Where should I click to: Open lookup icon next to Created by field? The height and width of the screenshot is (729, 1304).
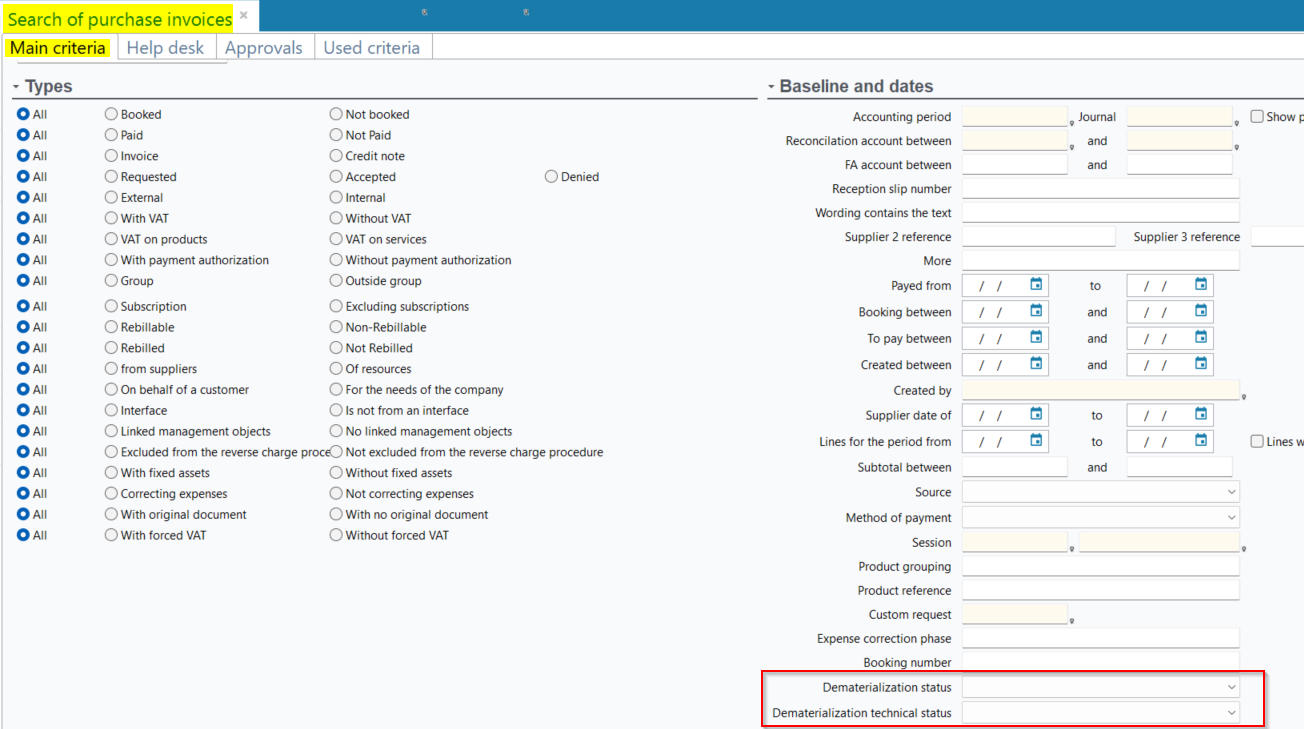(x=1244, y=397)
